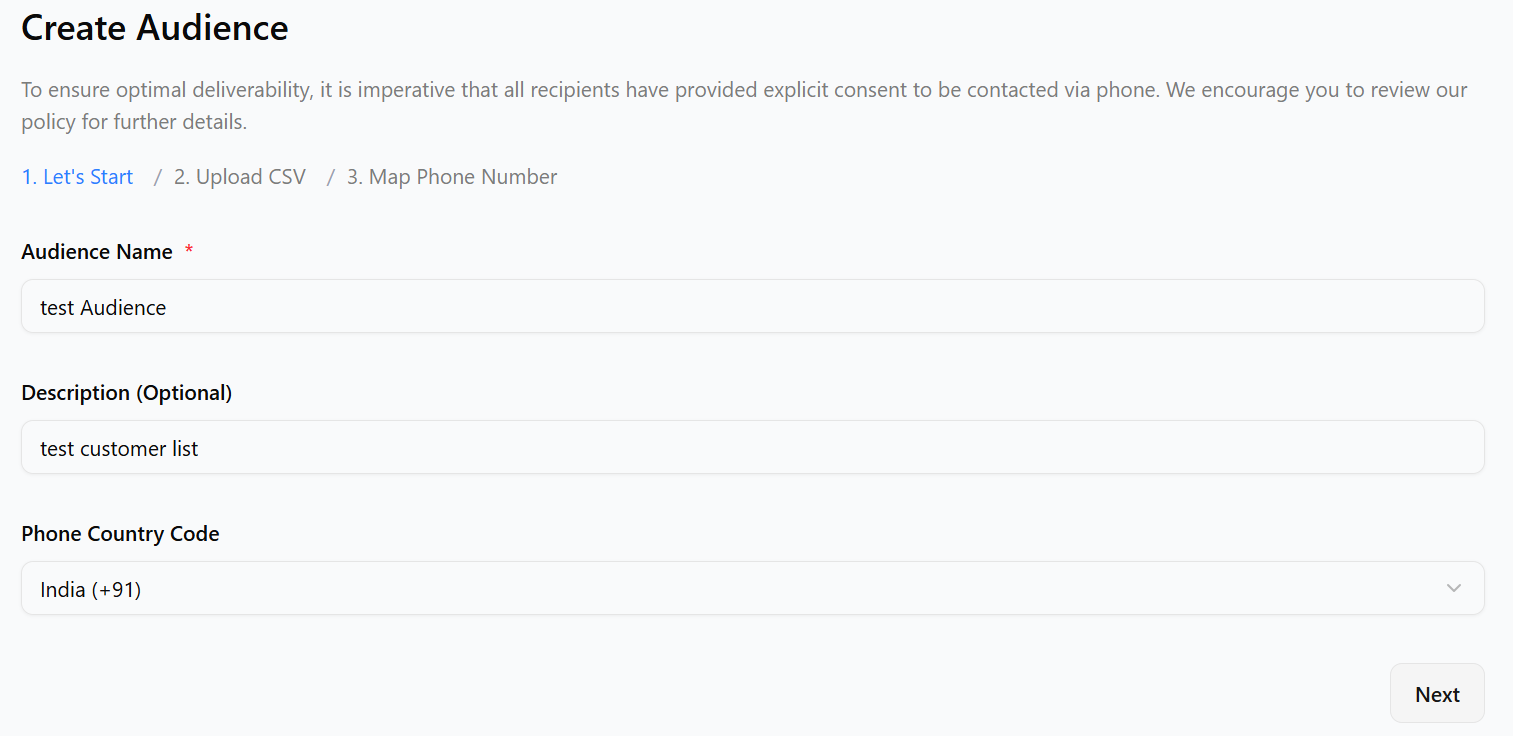Focus the Audience Name input field
This screenshot has height=736, width=1513.
coord(752,307)
